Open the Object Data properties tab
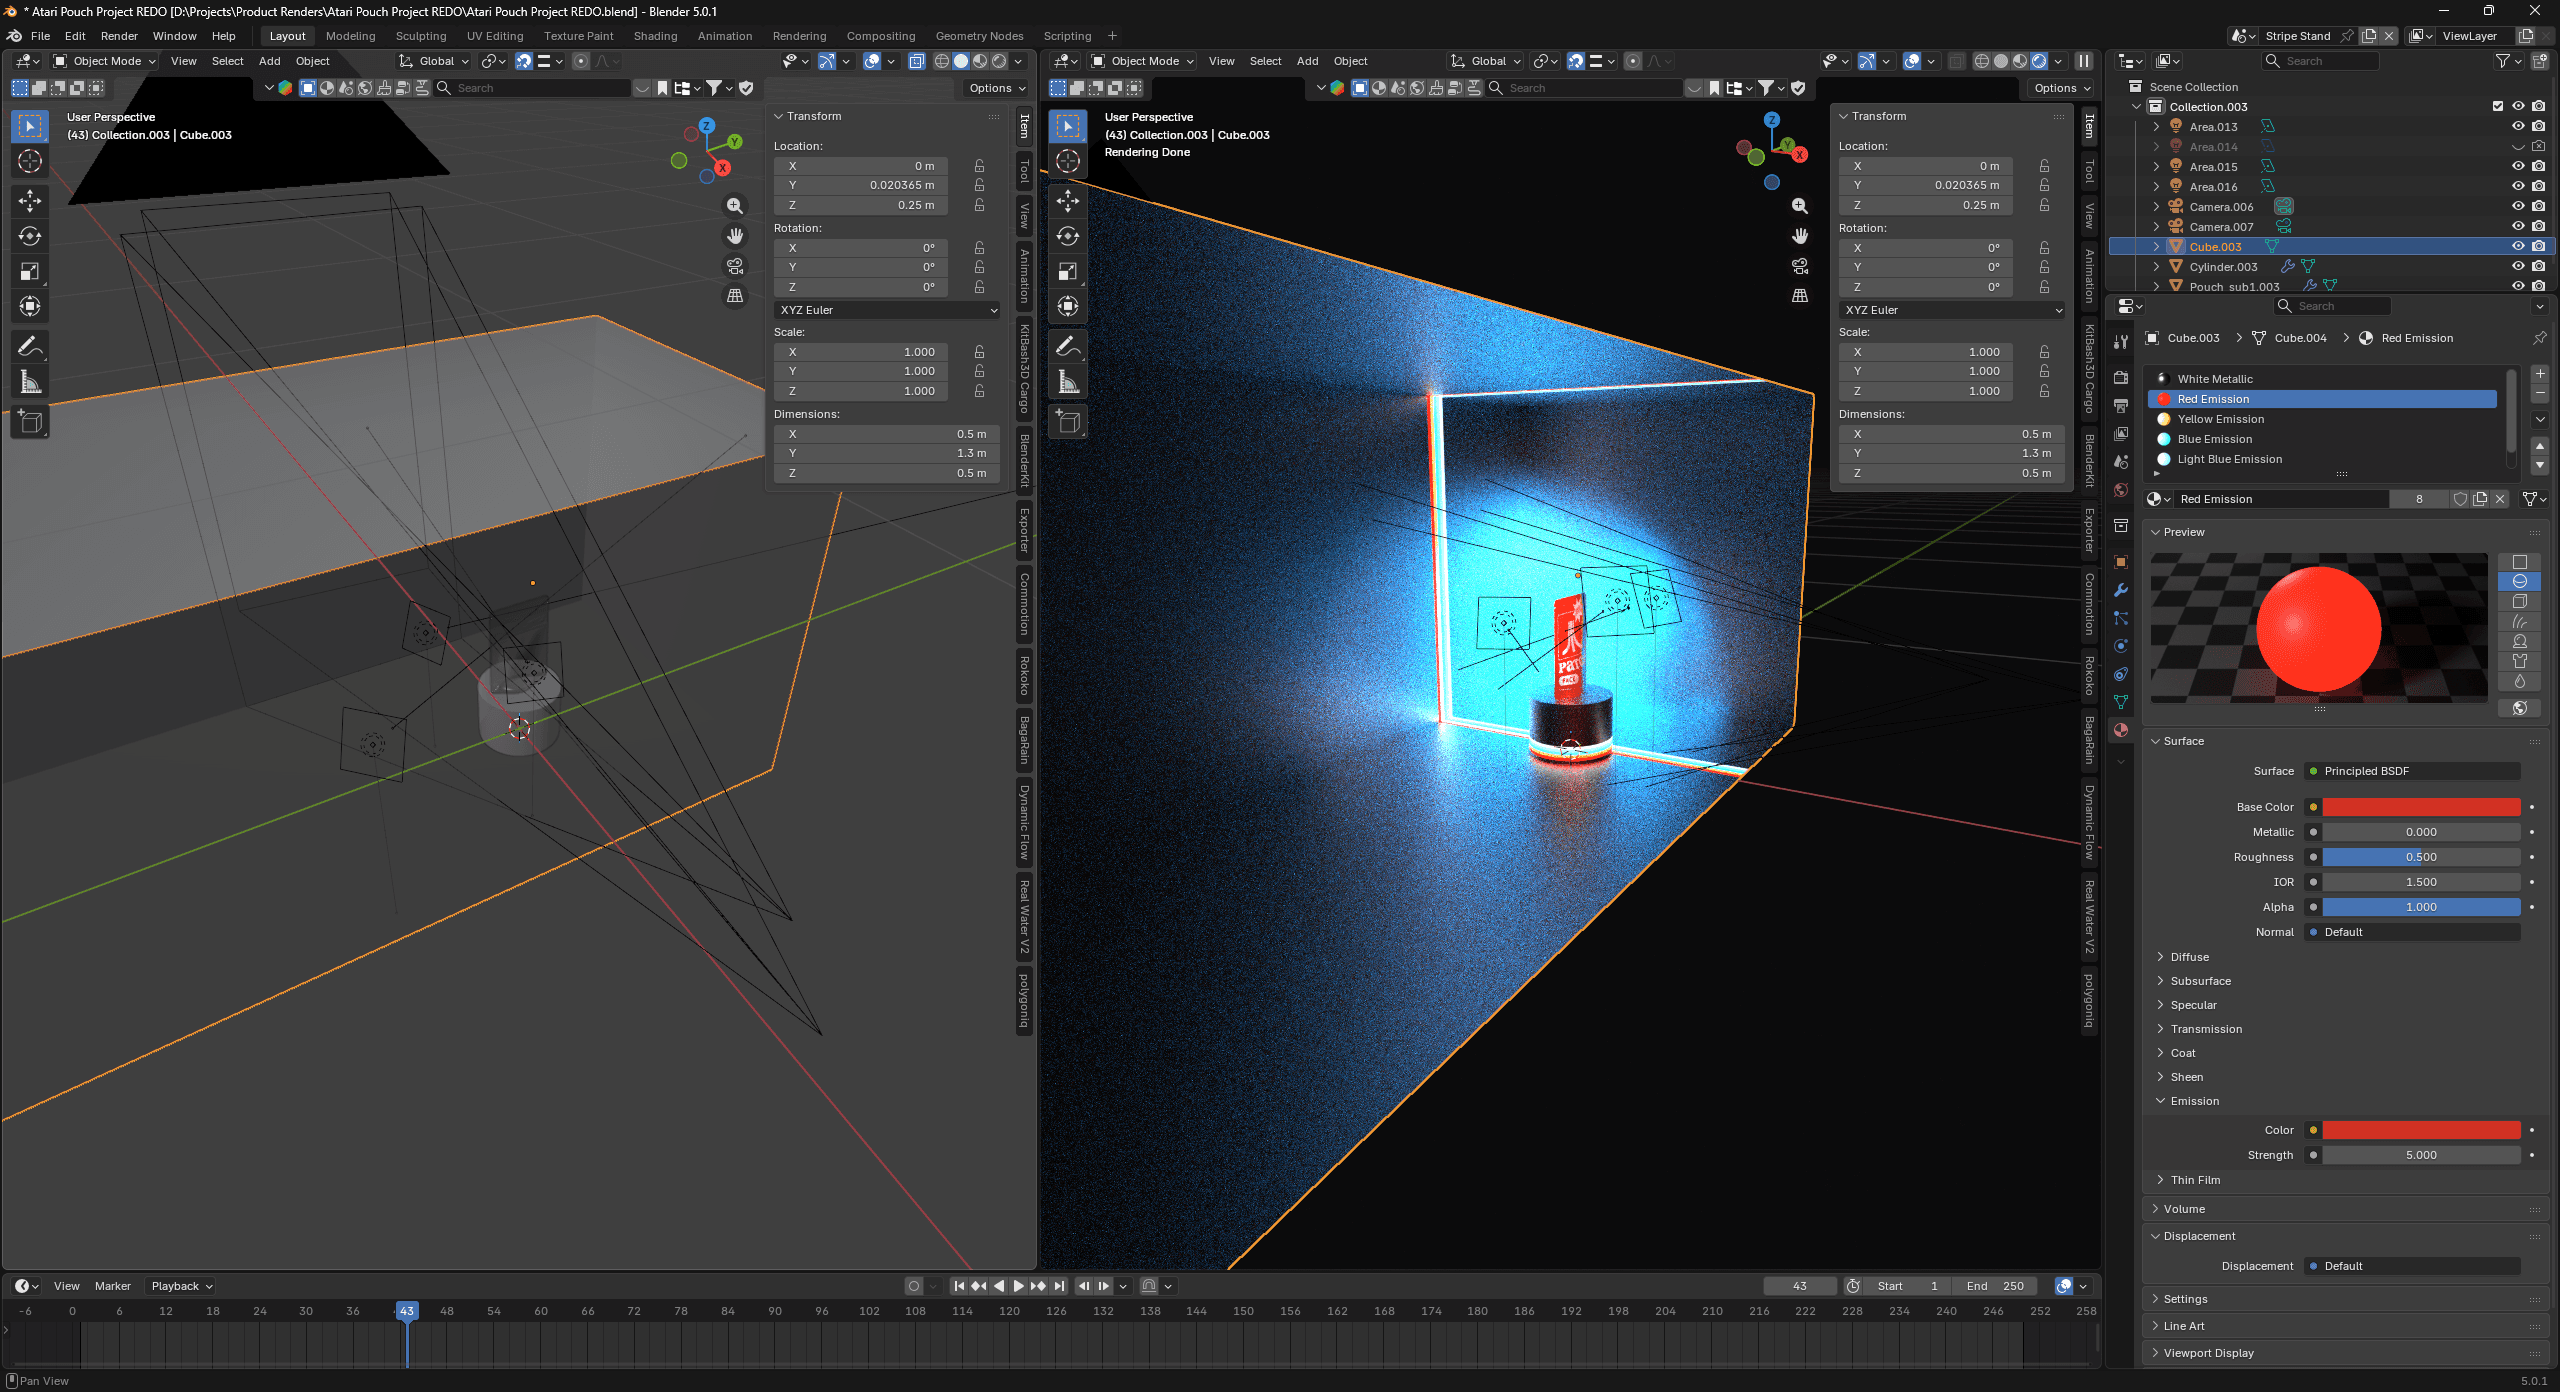The image size is (2560, 1392). (x=2121, y=702)
